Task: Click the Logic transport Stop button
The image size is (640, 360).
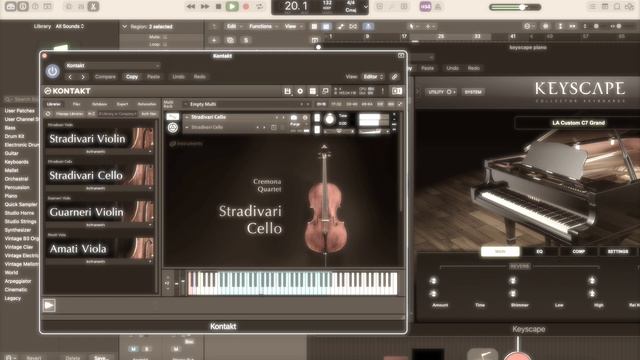Action: (218, 6)
